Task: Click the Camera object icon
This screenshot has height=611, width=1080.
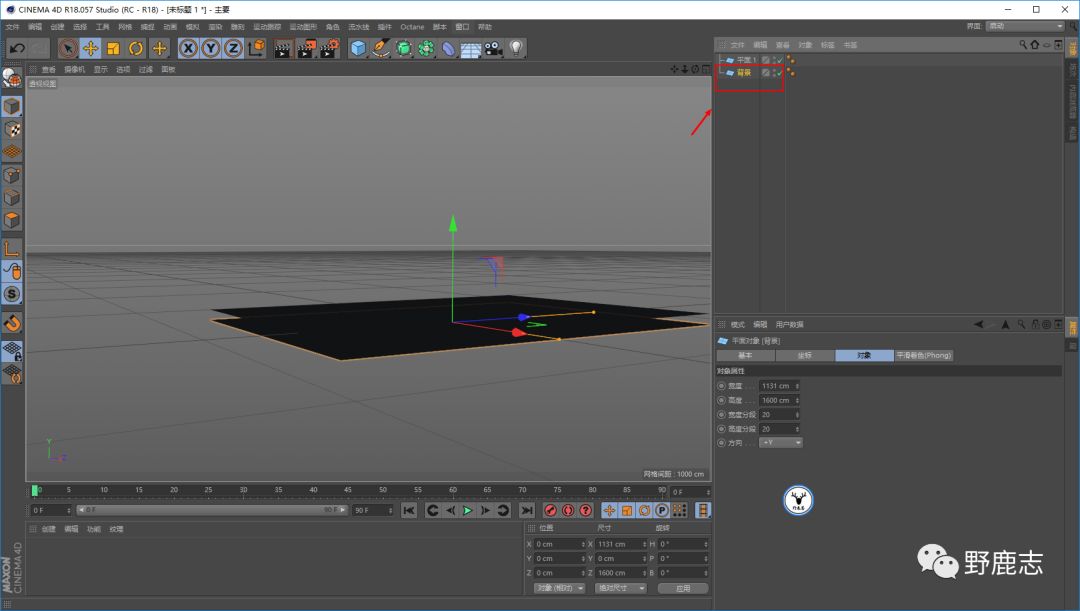Action: point(493,48)
